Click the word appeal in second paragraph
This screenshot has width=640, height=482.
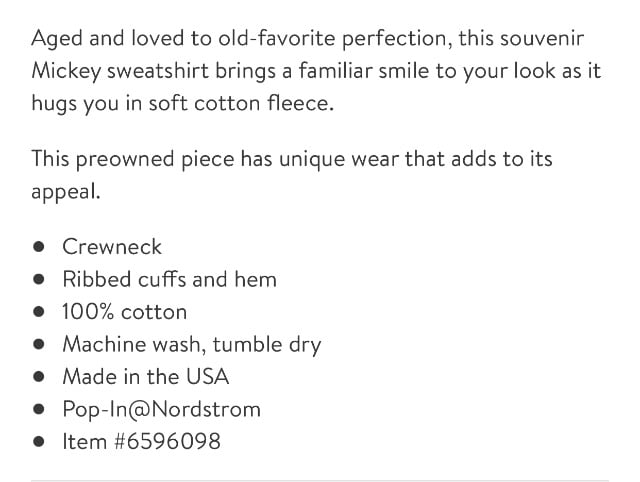(64, 192)
